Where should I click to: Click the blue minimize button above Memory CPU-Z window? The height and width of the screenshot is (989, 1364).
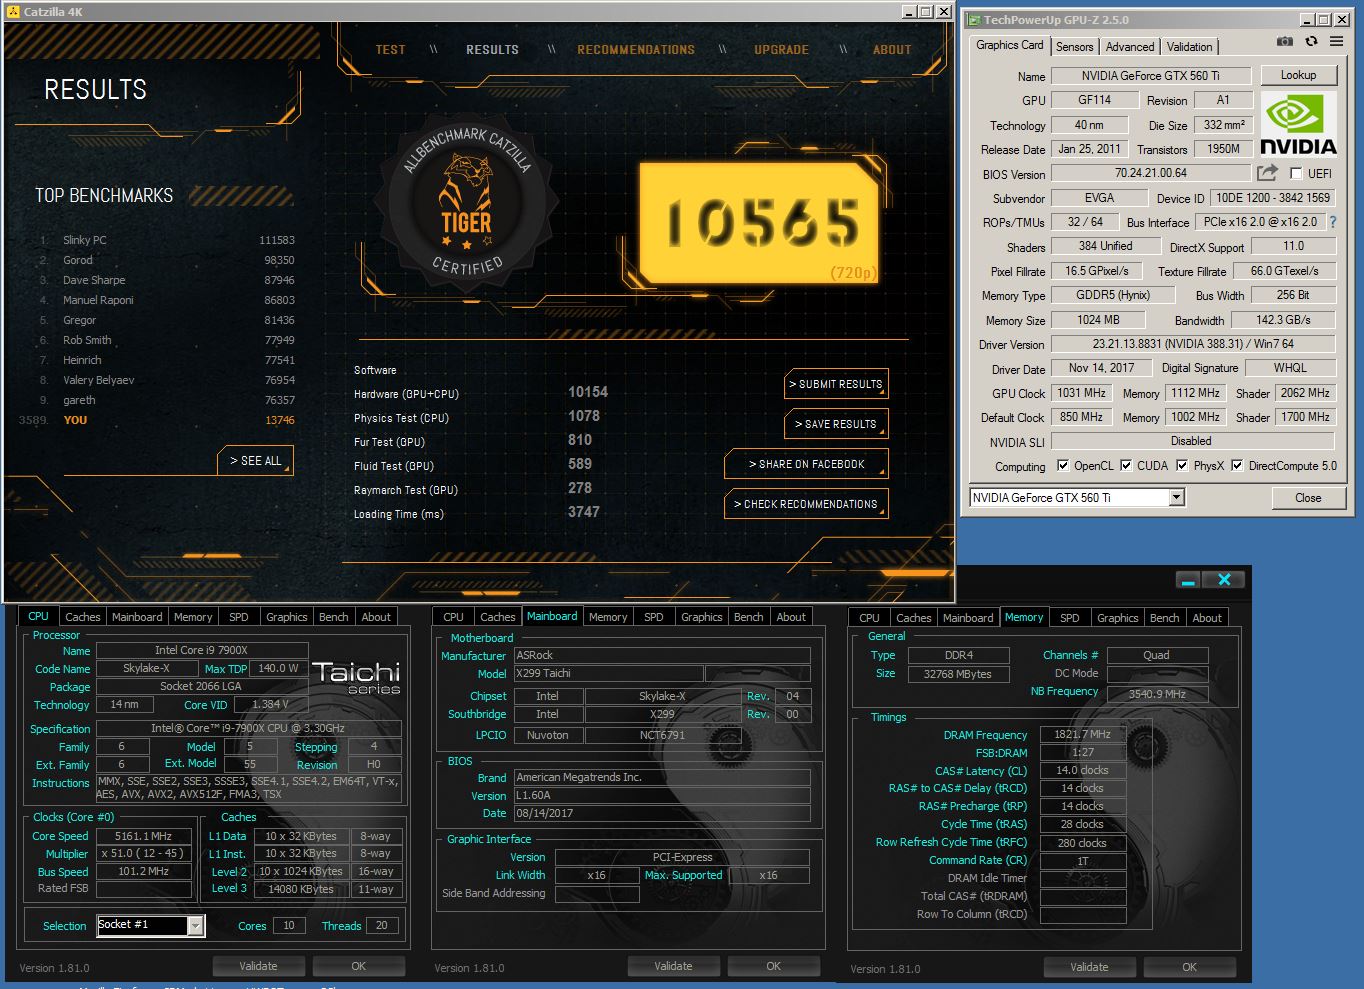[x=1187, y=580]
